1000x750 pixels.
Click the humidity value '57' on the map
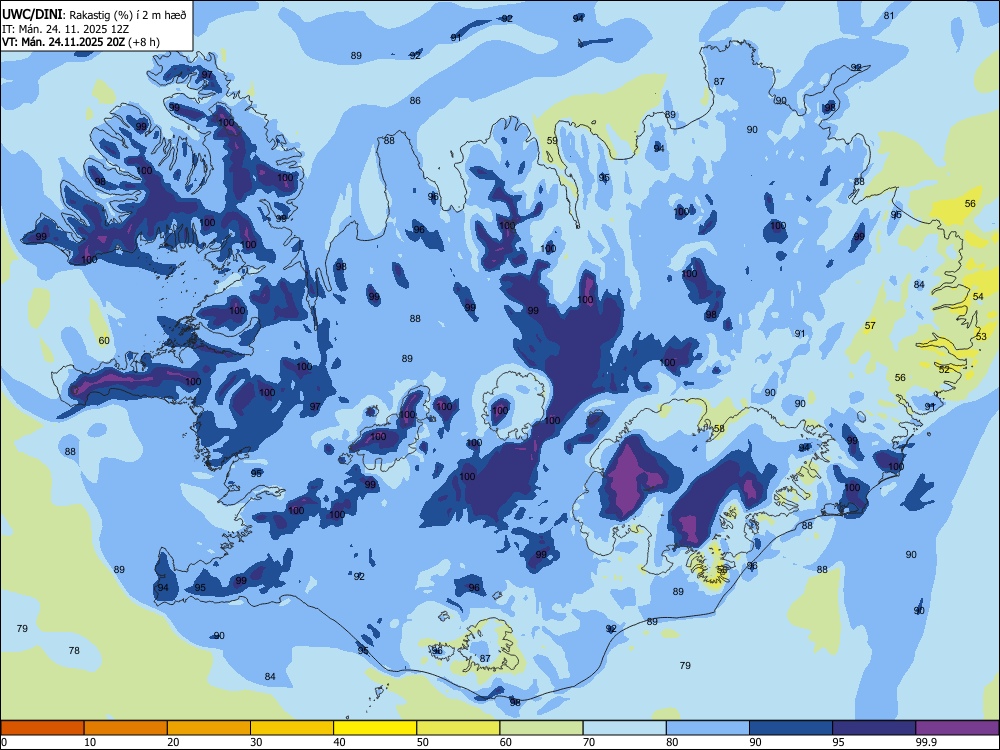[870, 325]
